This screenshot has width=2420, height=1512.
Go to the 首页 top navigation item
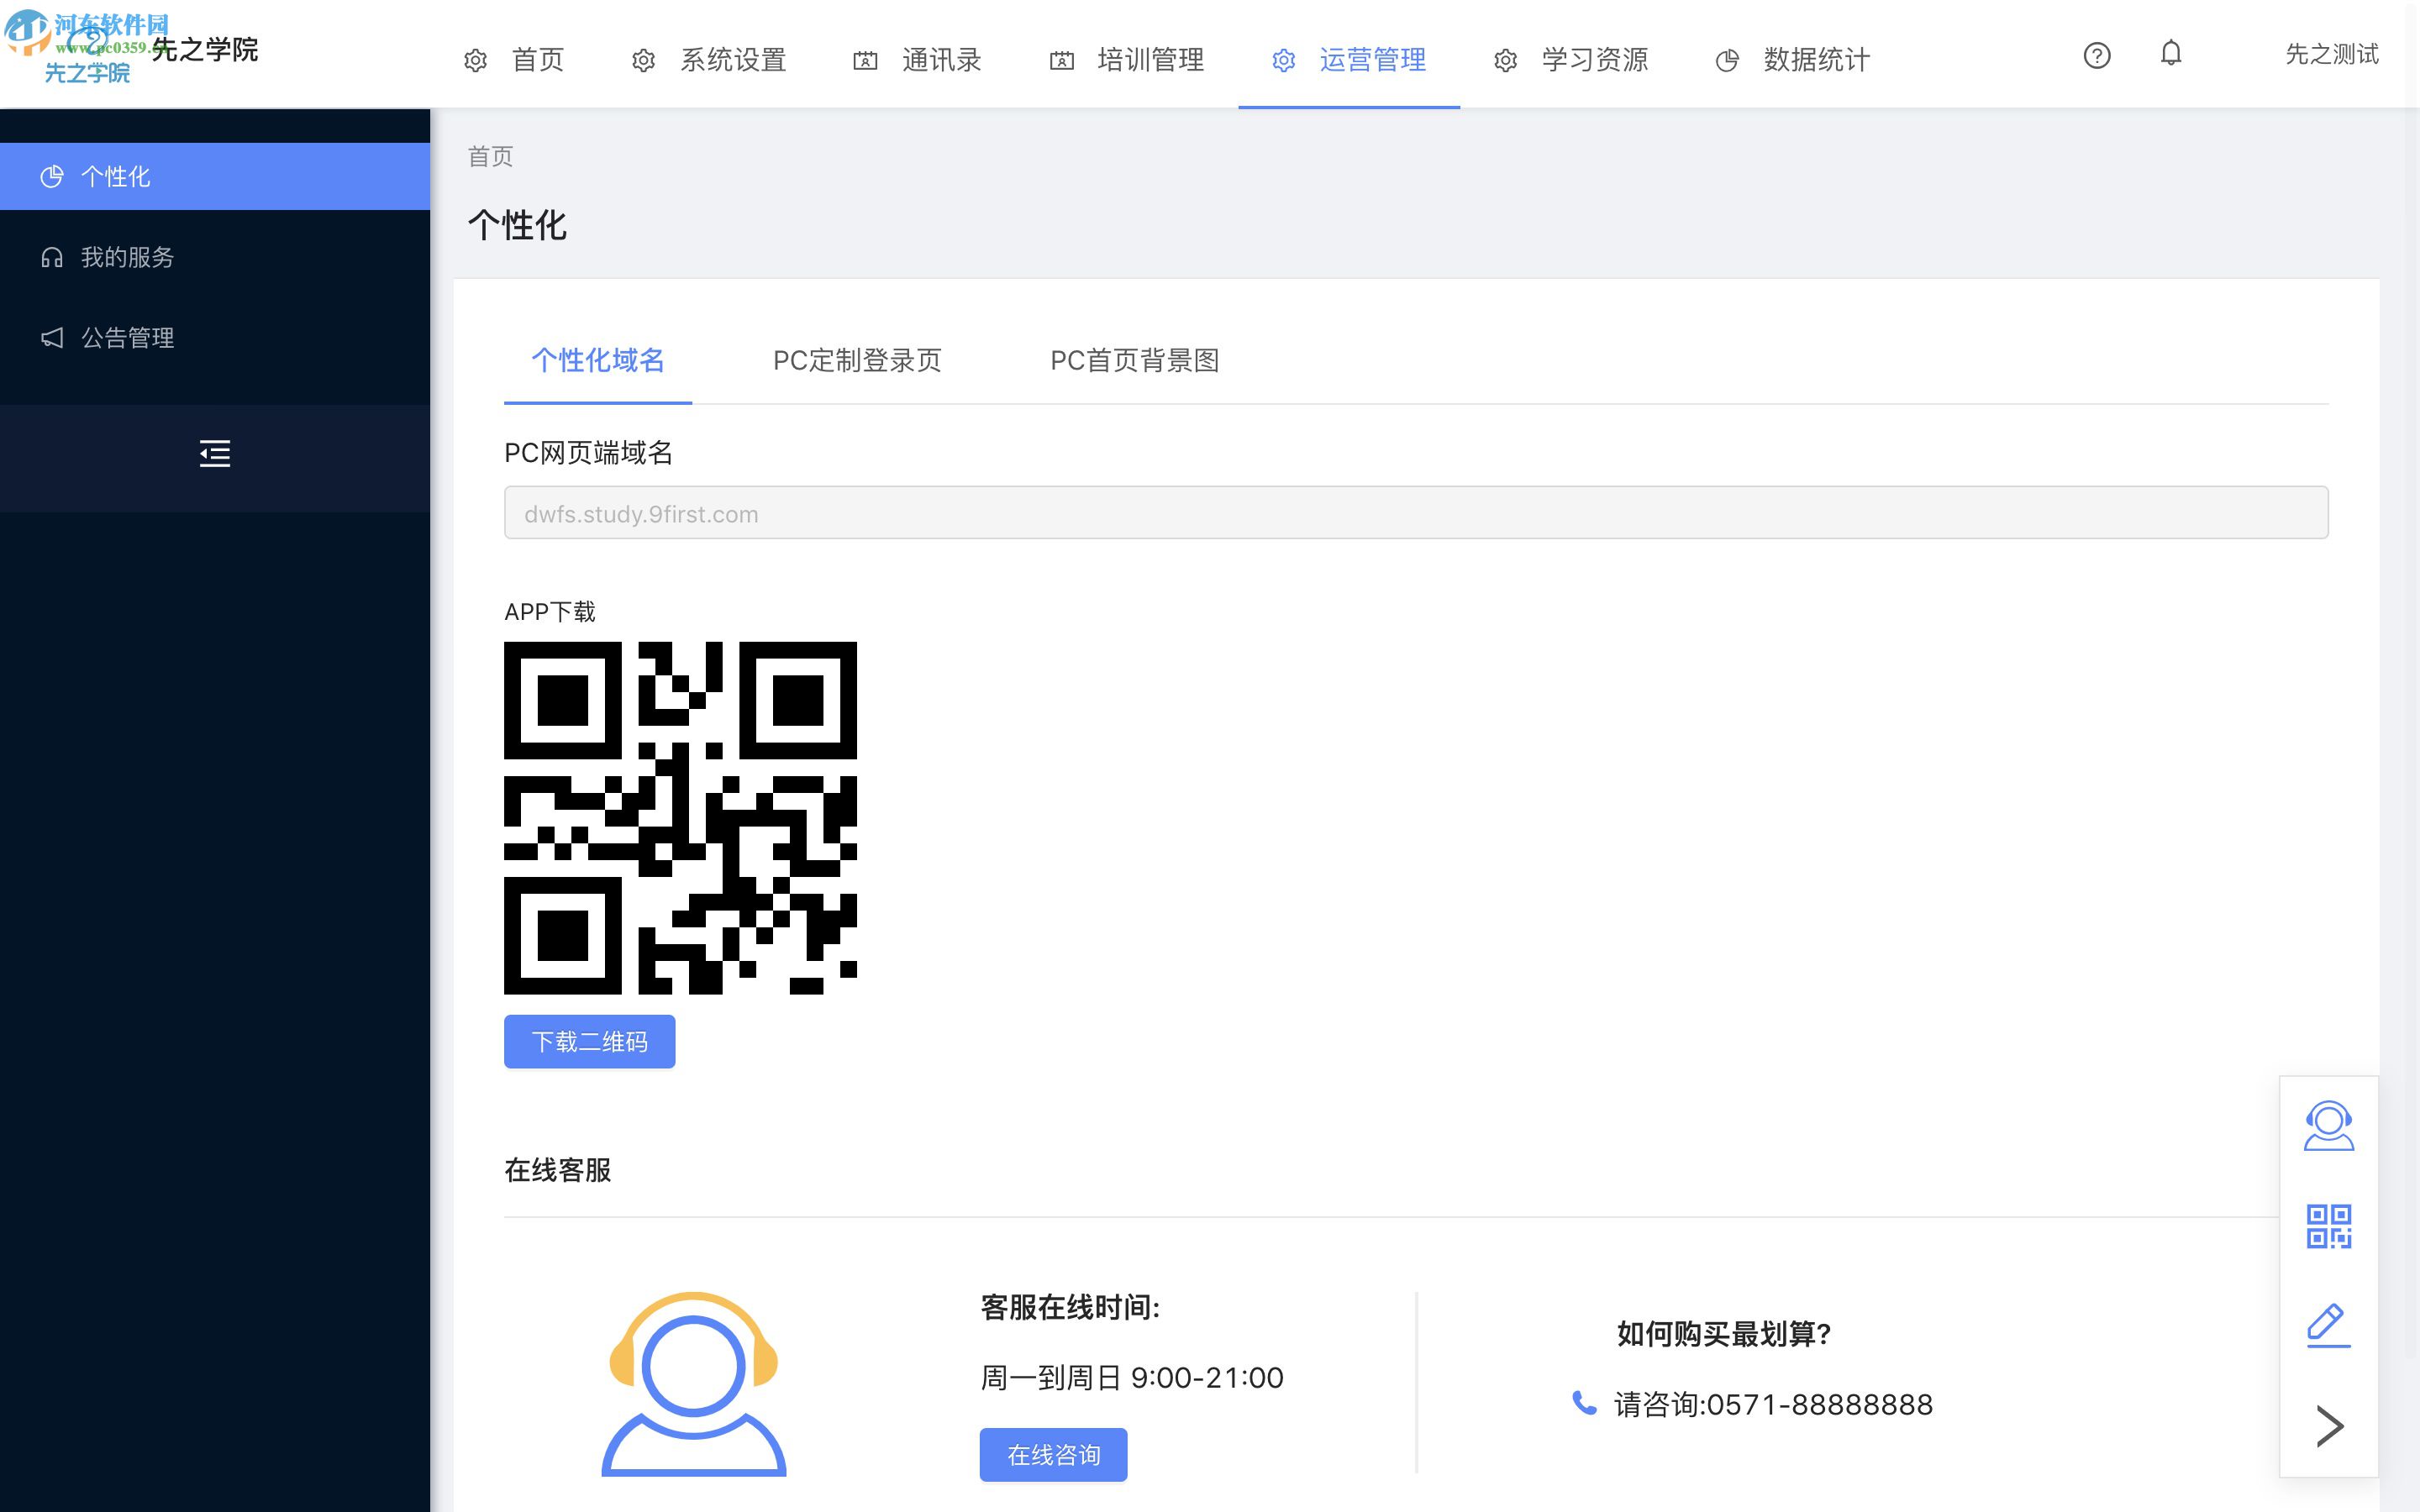point(514,60)
